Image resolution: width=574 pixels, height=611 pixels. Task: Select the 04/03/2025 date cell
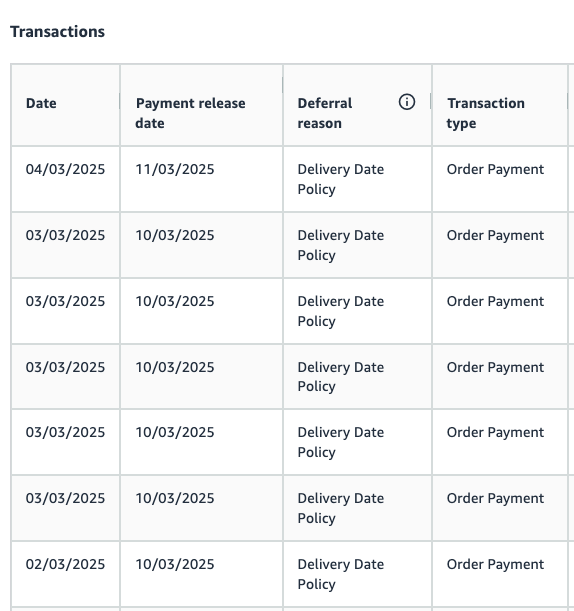65,169
